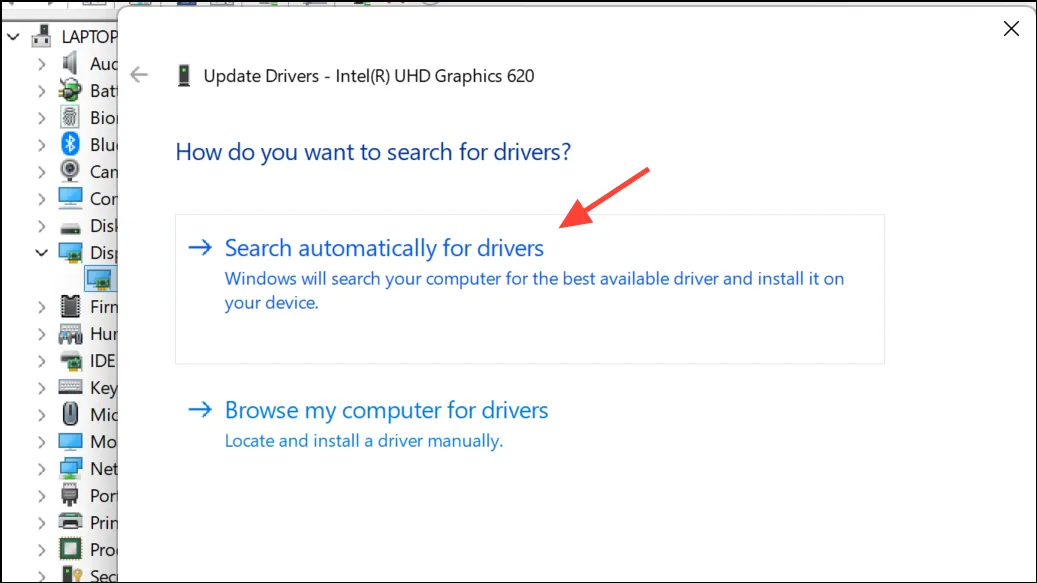Expand the Batteries category chevron
This screenshot has height=583, width=1037.
(x=42, y=91)
